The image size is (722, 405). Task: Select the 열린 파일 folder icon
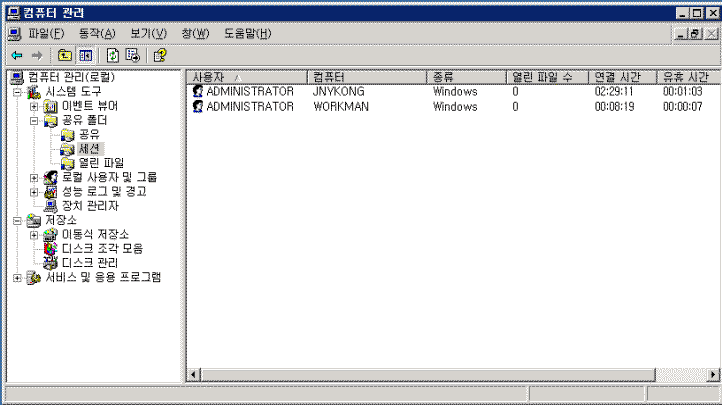tap(67, 163)
